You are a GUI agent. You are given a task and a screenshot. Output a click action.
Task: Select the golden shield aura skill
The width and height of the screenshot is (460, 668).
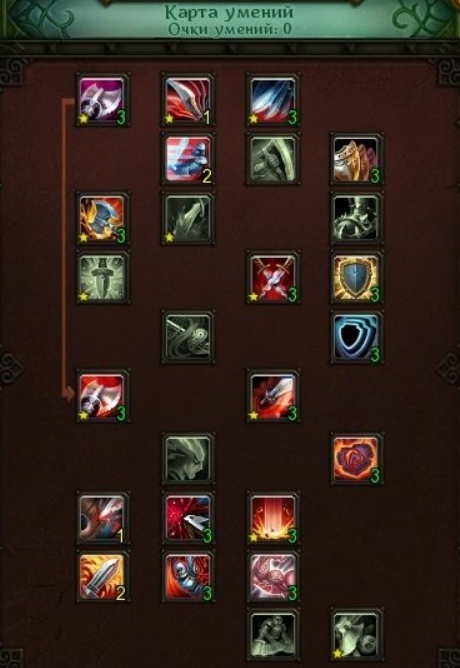tap(357, 277)
